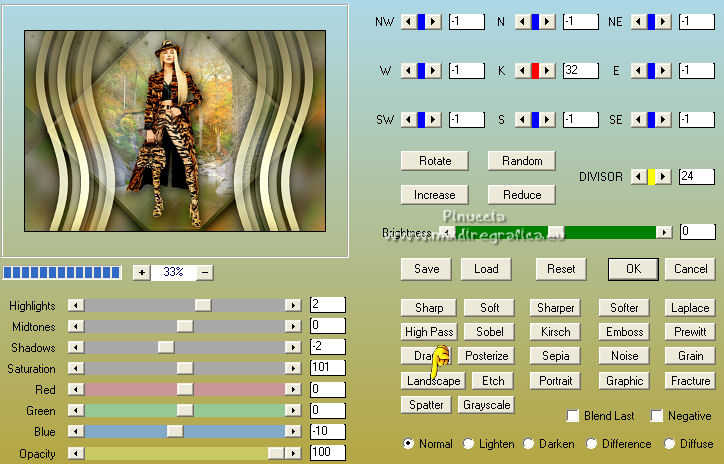This screenshot has width=724, height=464.
Task: Click the Opacity slider left arrow
Action: pyautogui.click(x=76, y=453)
